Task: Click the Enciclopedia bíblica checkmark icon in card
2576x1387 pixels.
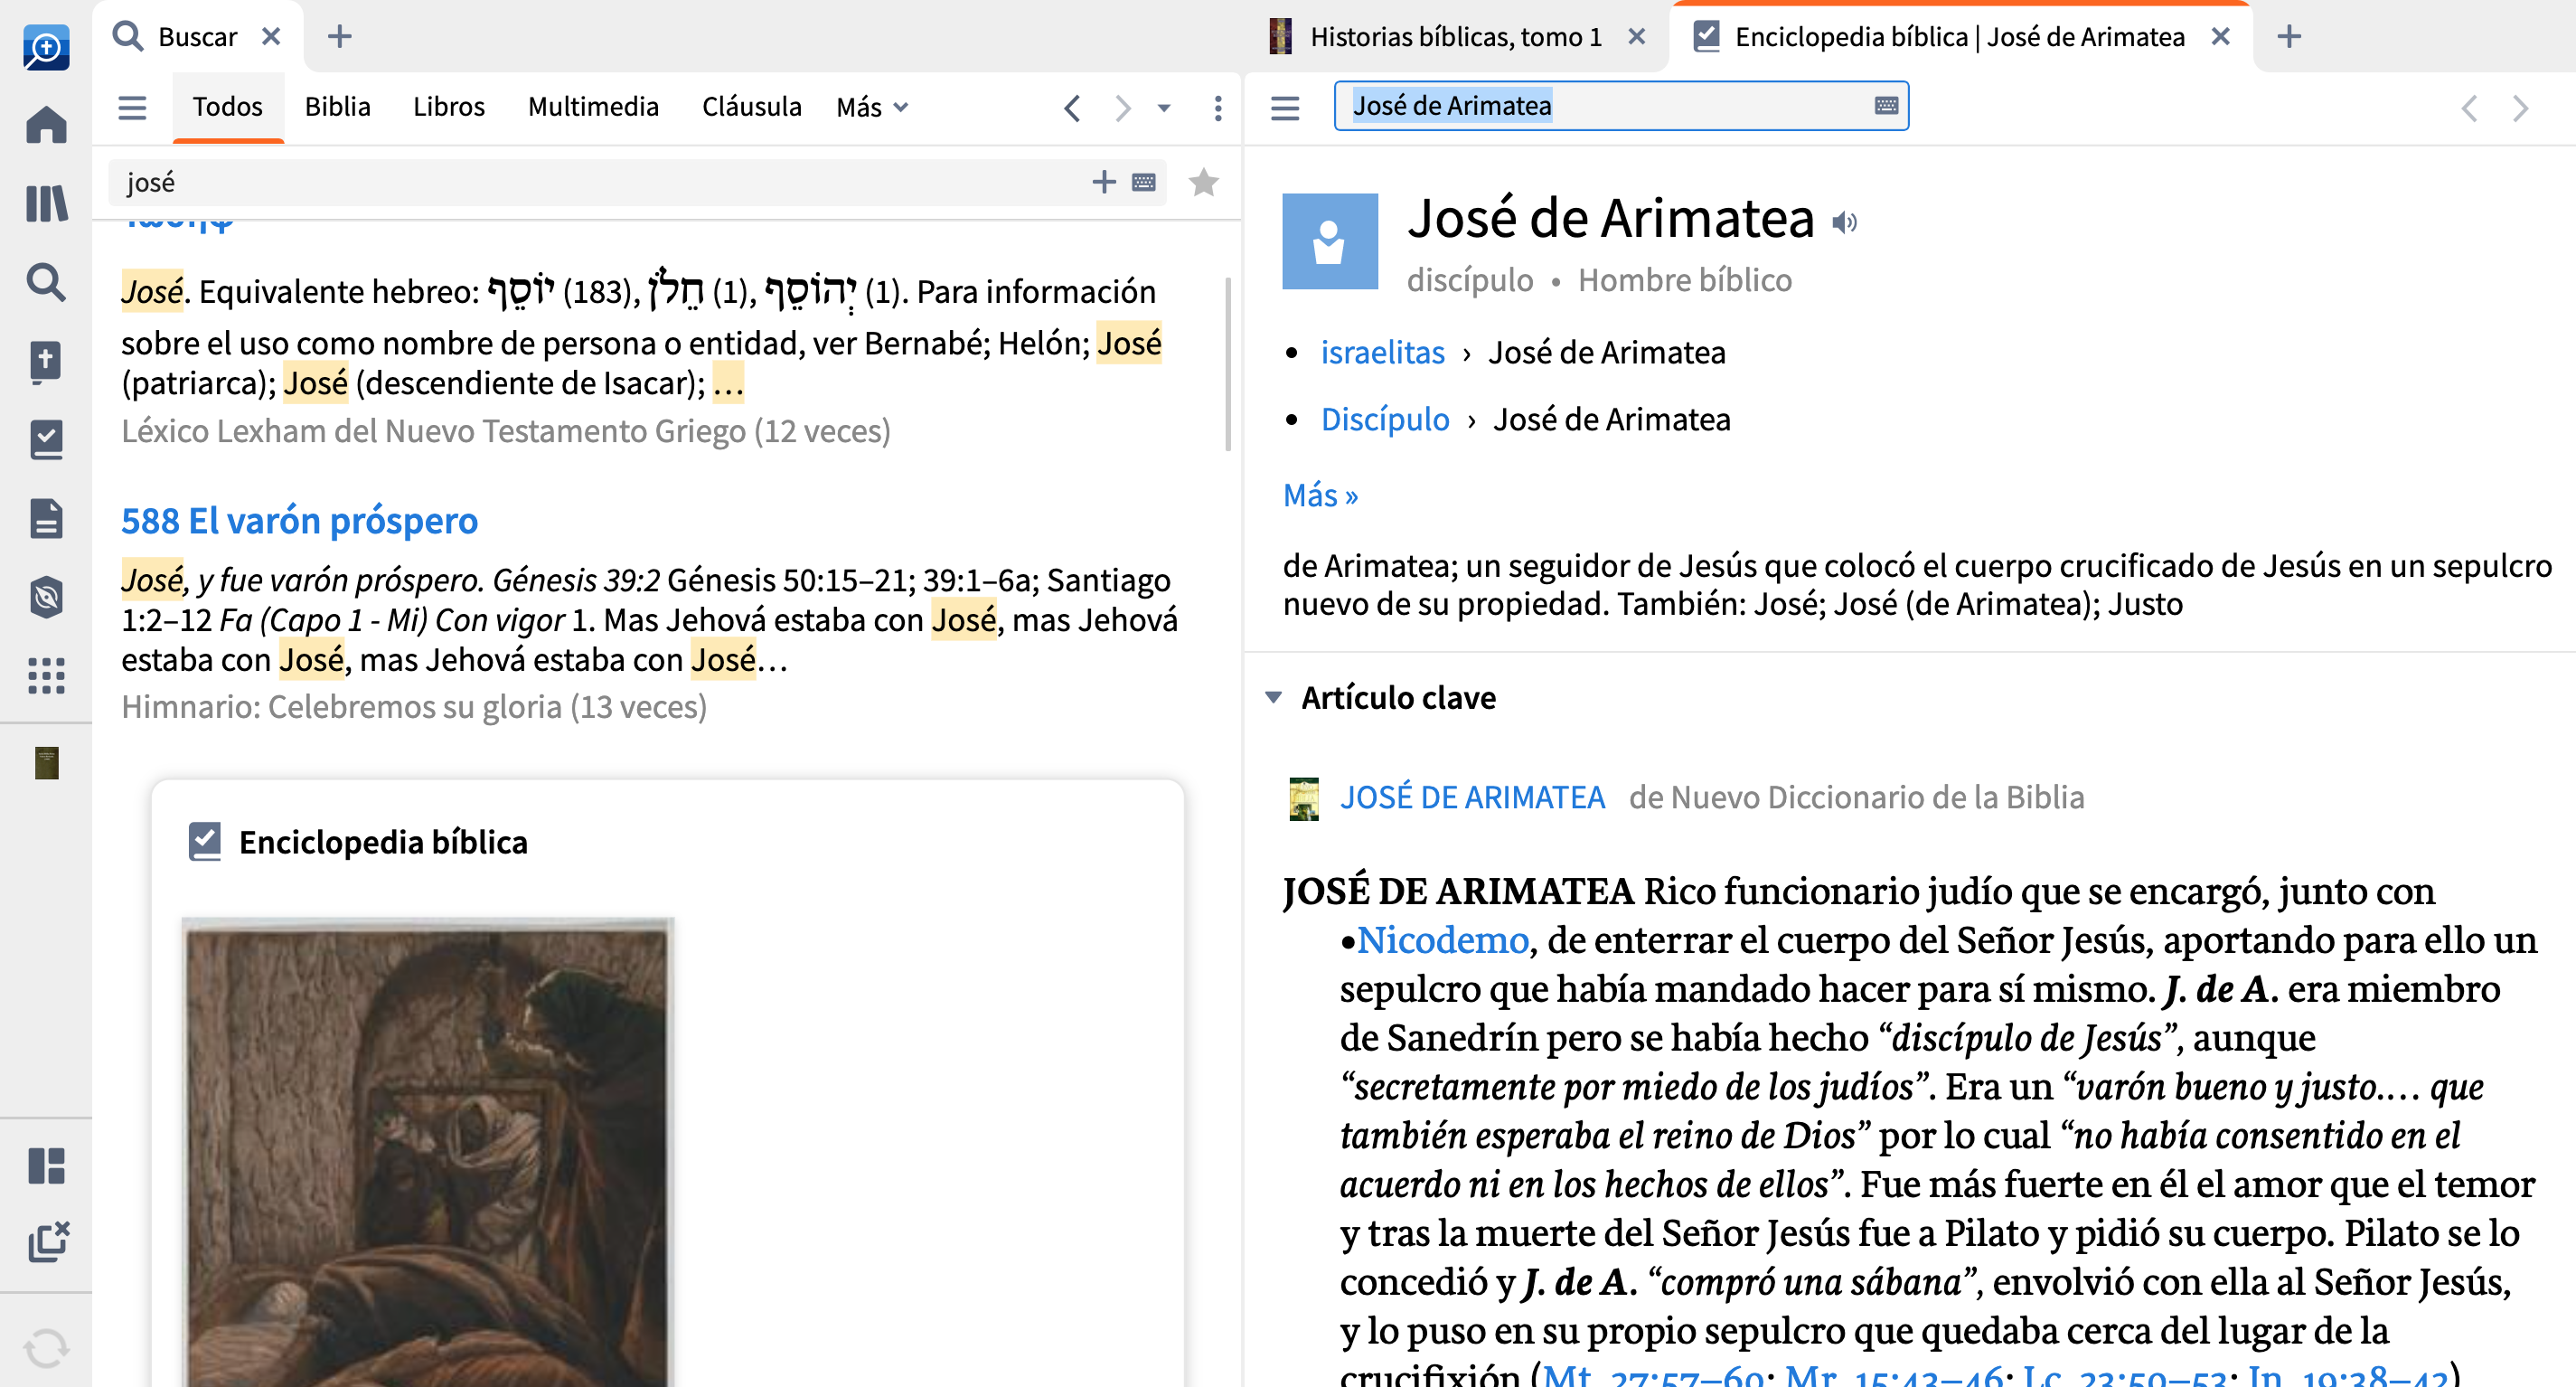Action: pos(204,842)
